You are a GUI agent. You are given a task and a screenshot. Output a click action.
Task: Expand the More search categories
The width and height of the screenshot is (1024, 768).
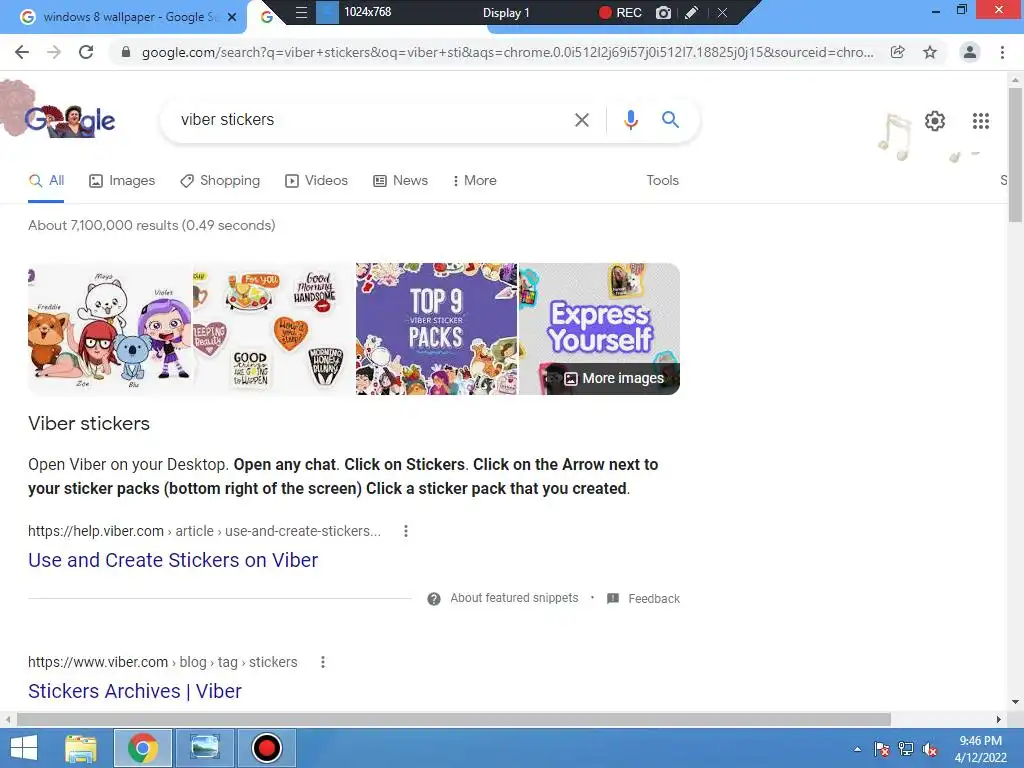475,181
